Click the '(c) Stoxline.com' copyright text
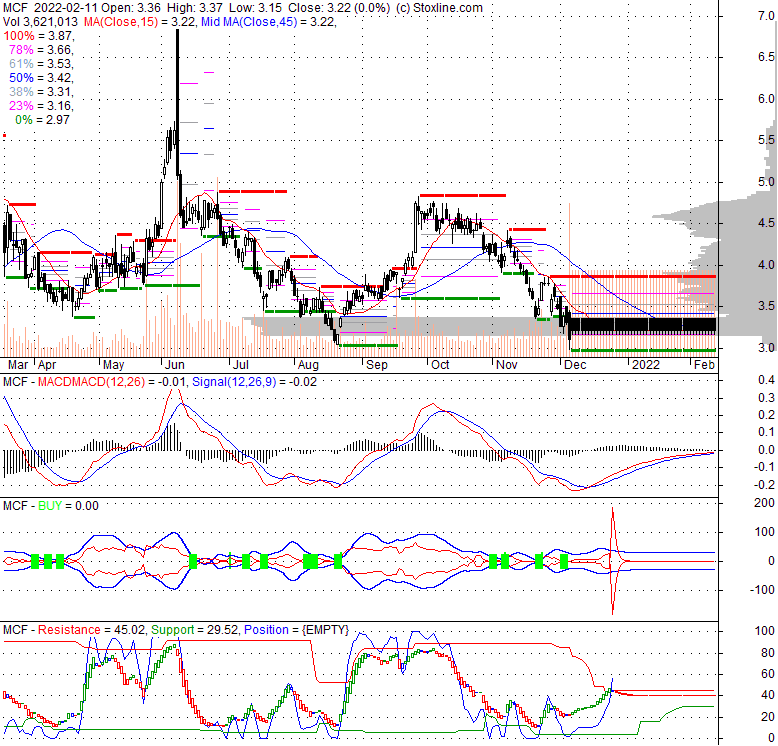Image resolution: width=778 pixels, height=746 pixels. [439, 8]
